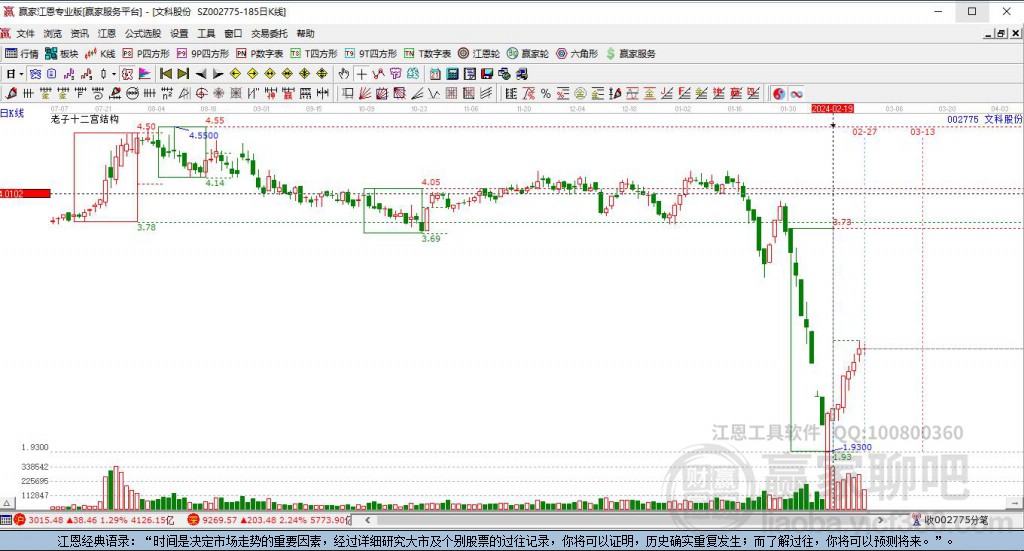This screenshot has width=1024, height=551.
Task: Select the percent retracement tool
Action: (546, 93)
